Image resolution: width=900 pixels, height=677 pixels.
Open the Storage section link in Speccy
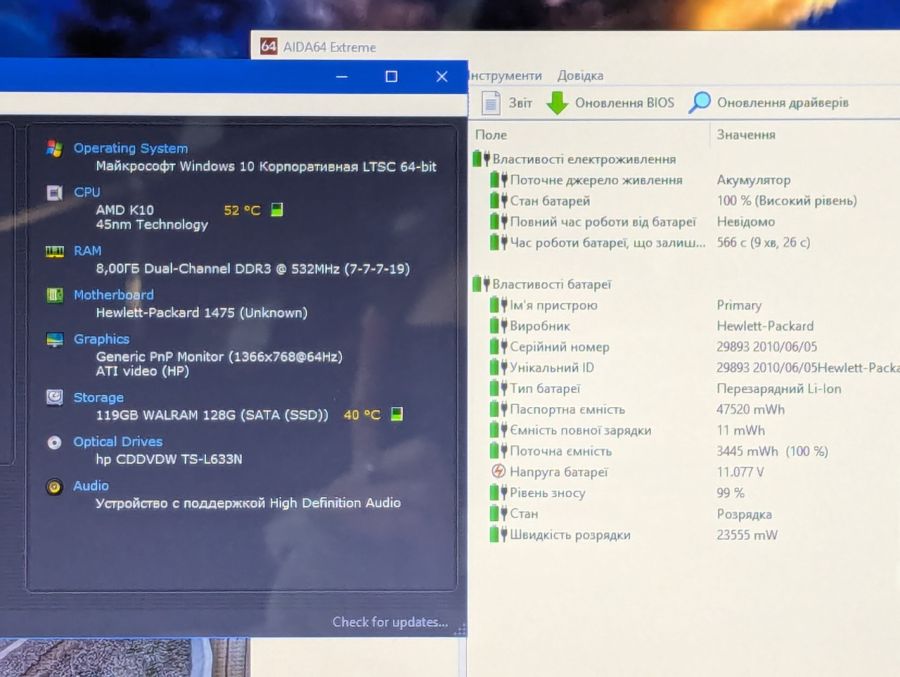[x=98, y=397]
